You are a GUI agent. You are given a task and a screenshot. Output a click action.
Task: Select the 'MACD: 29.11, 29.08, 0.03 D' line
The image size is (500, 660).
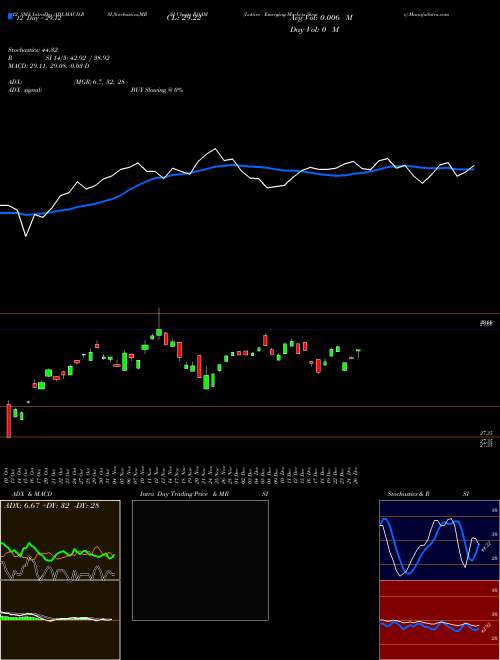(48, 66)
